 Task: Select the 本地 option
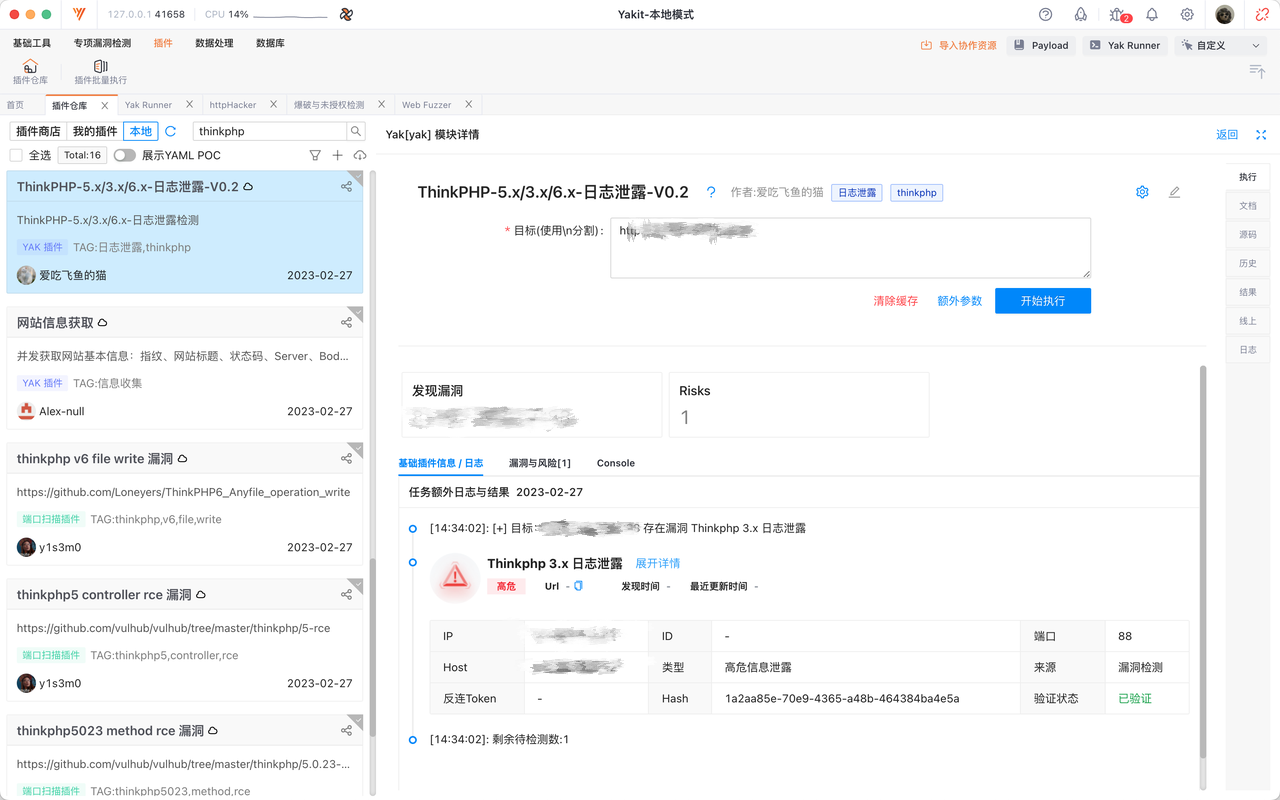point(141,131)
